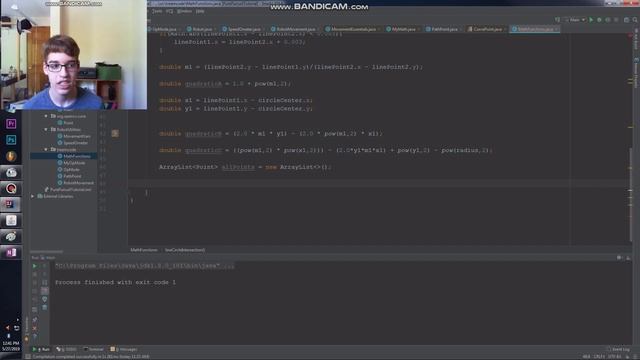Select MathFunctions in project tree

click(74, 156)
